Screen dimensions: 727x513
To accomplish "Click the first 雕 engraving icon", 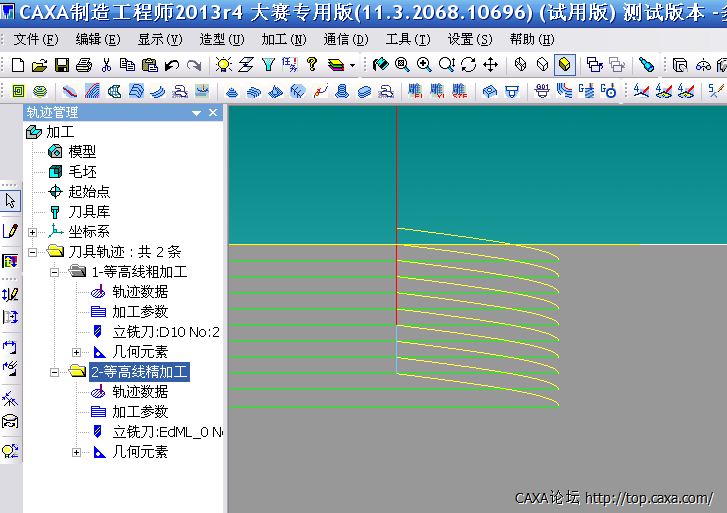I will [415, 91].
